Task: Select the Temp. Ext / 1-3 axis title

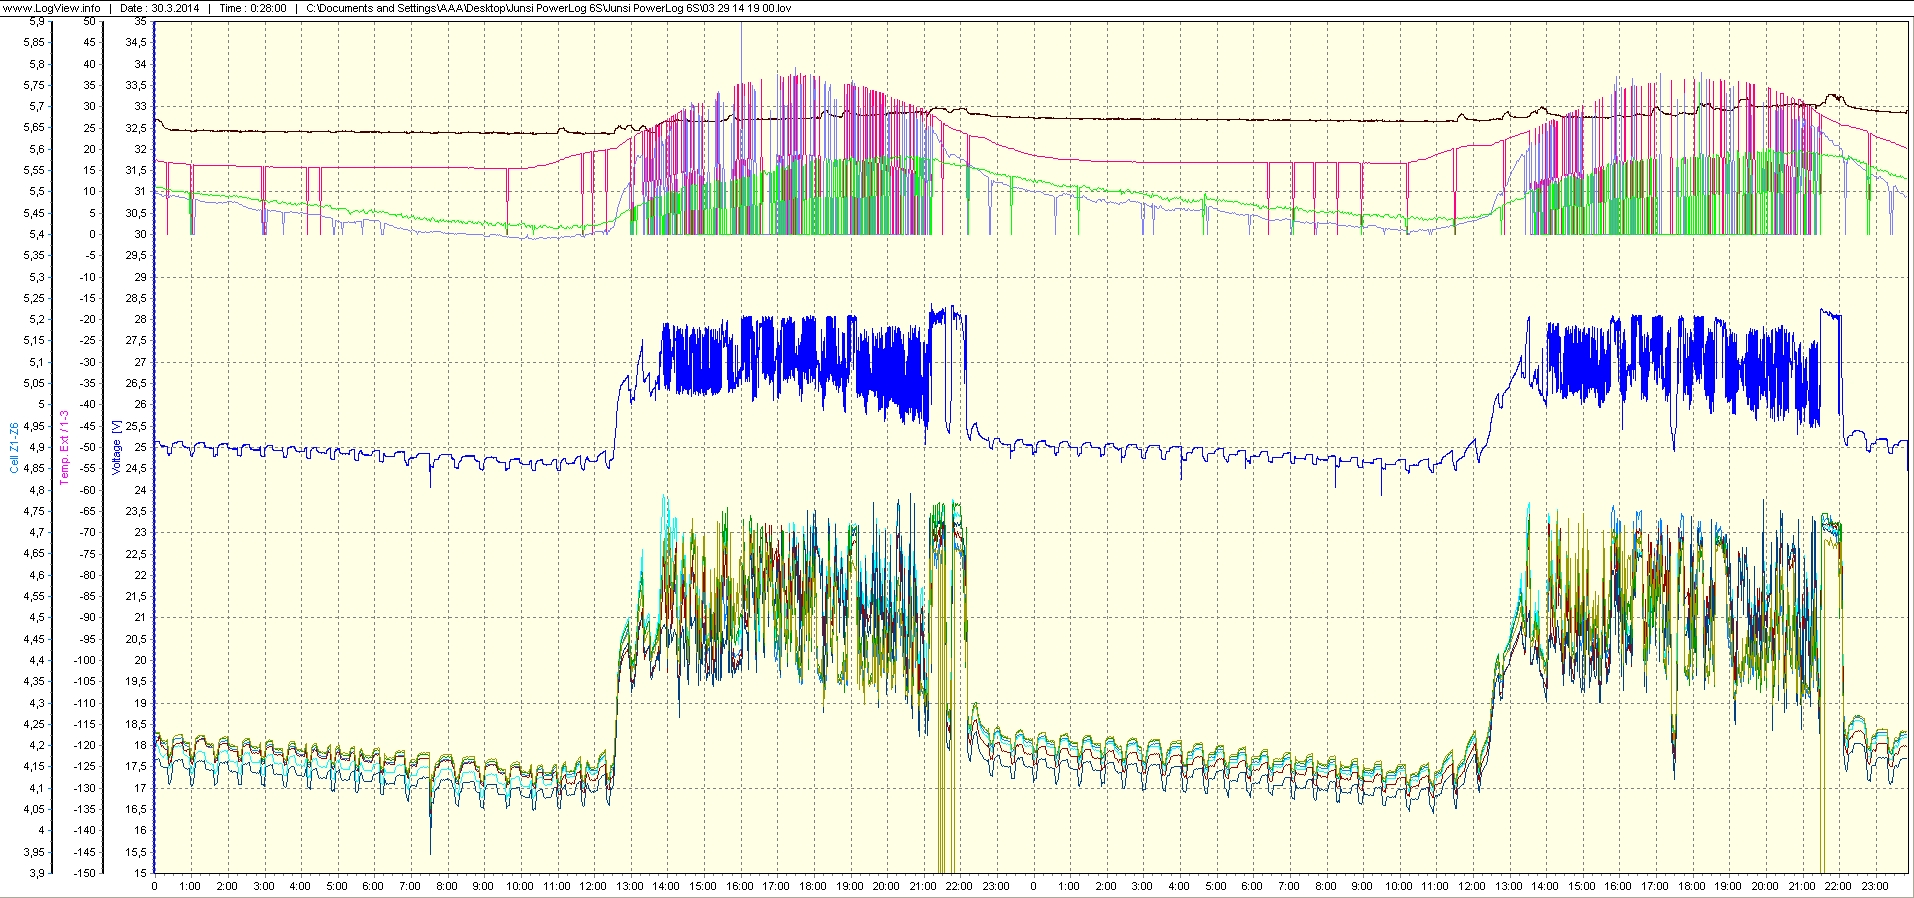Action: 65,447
